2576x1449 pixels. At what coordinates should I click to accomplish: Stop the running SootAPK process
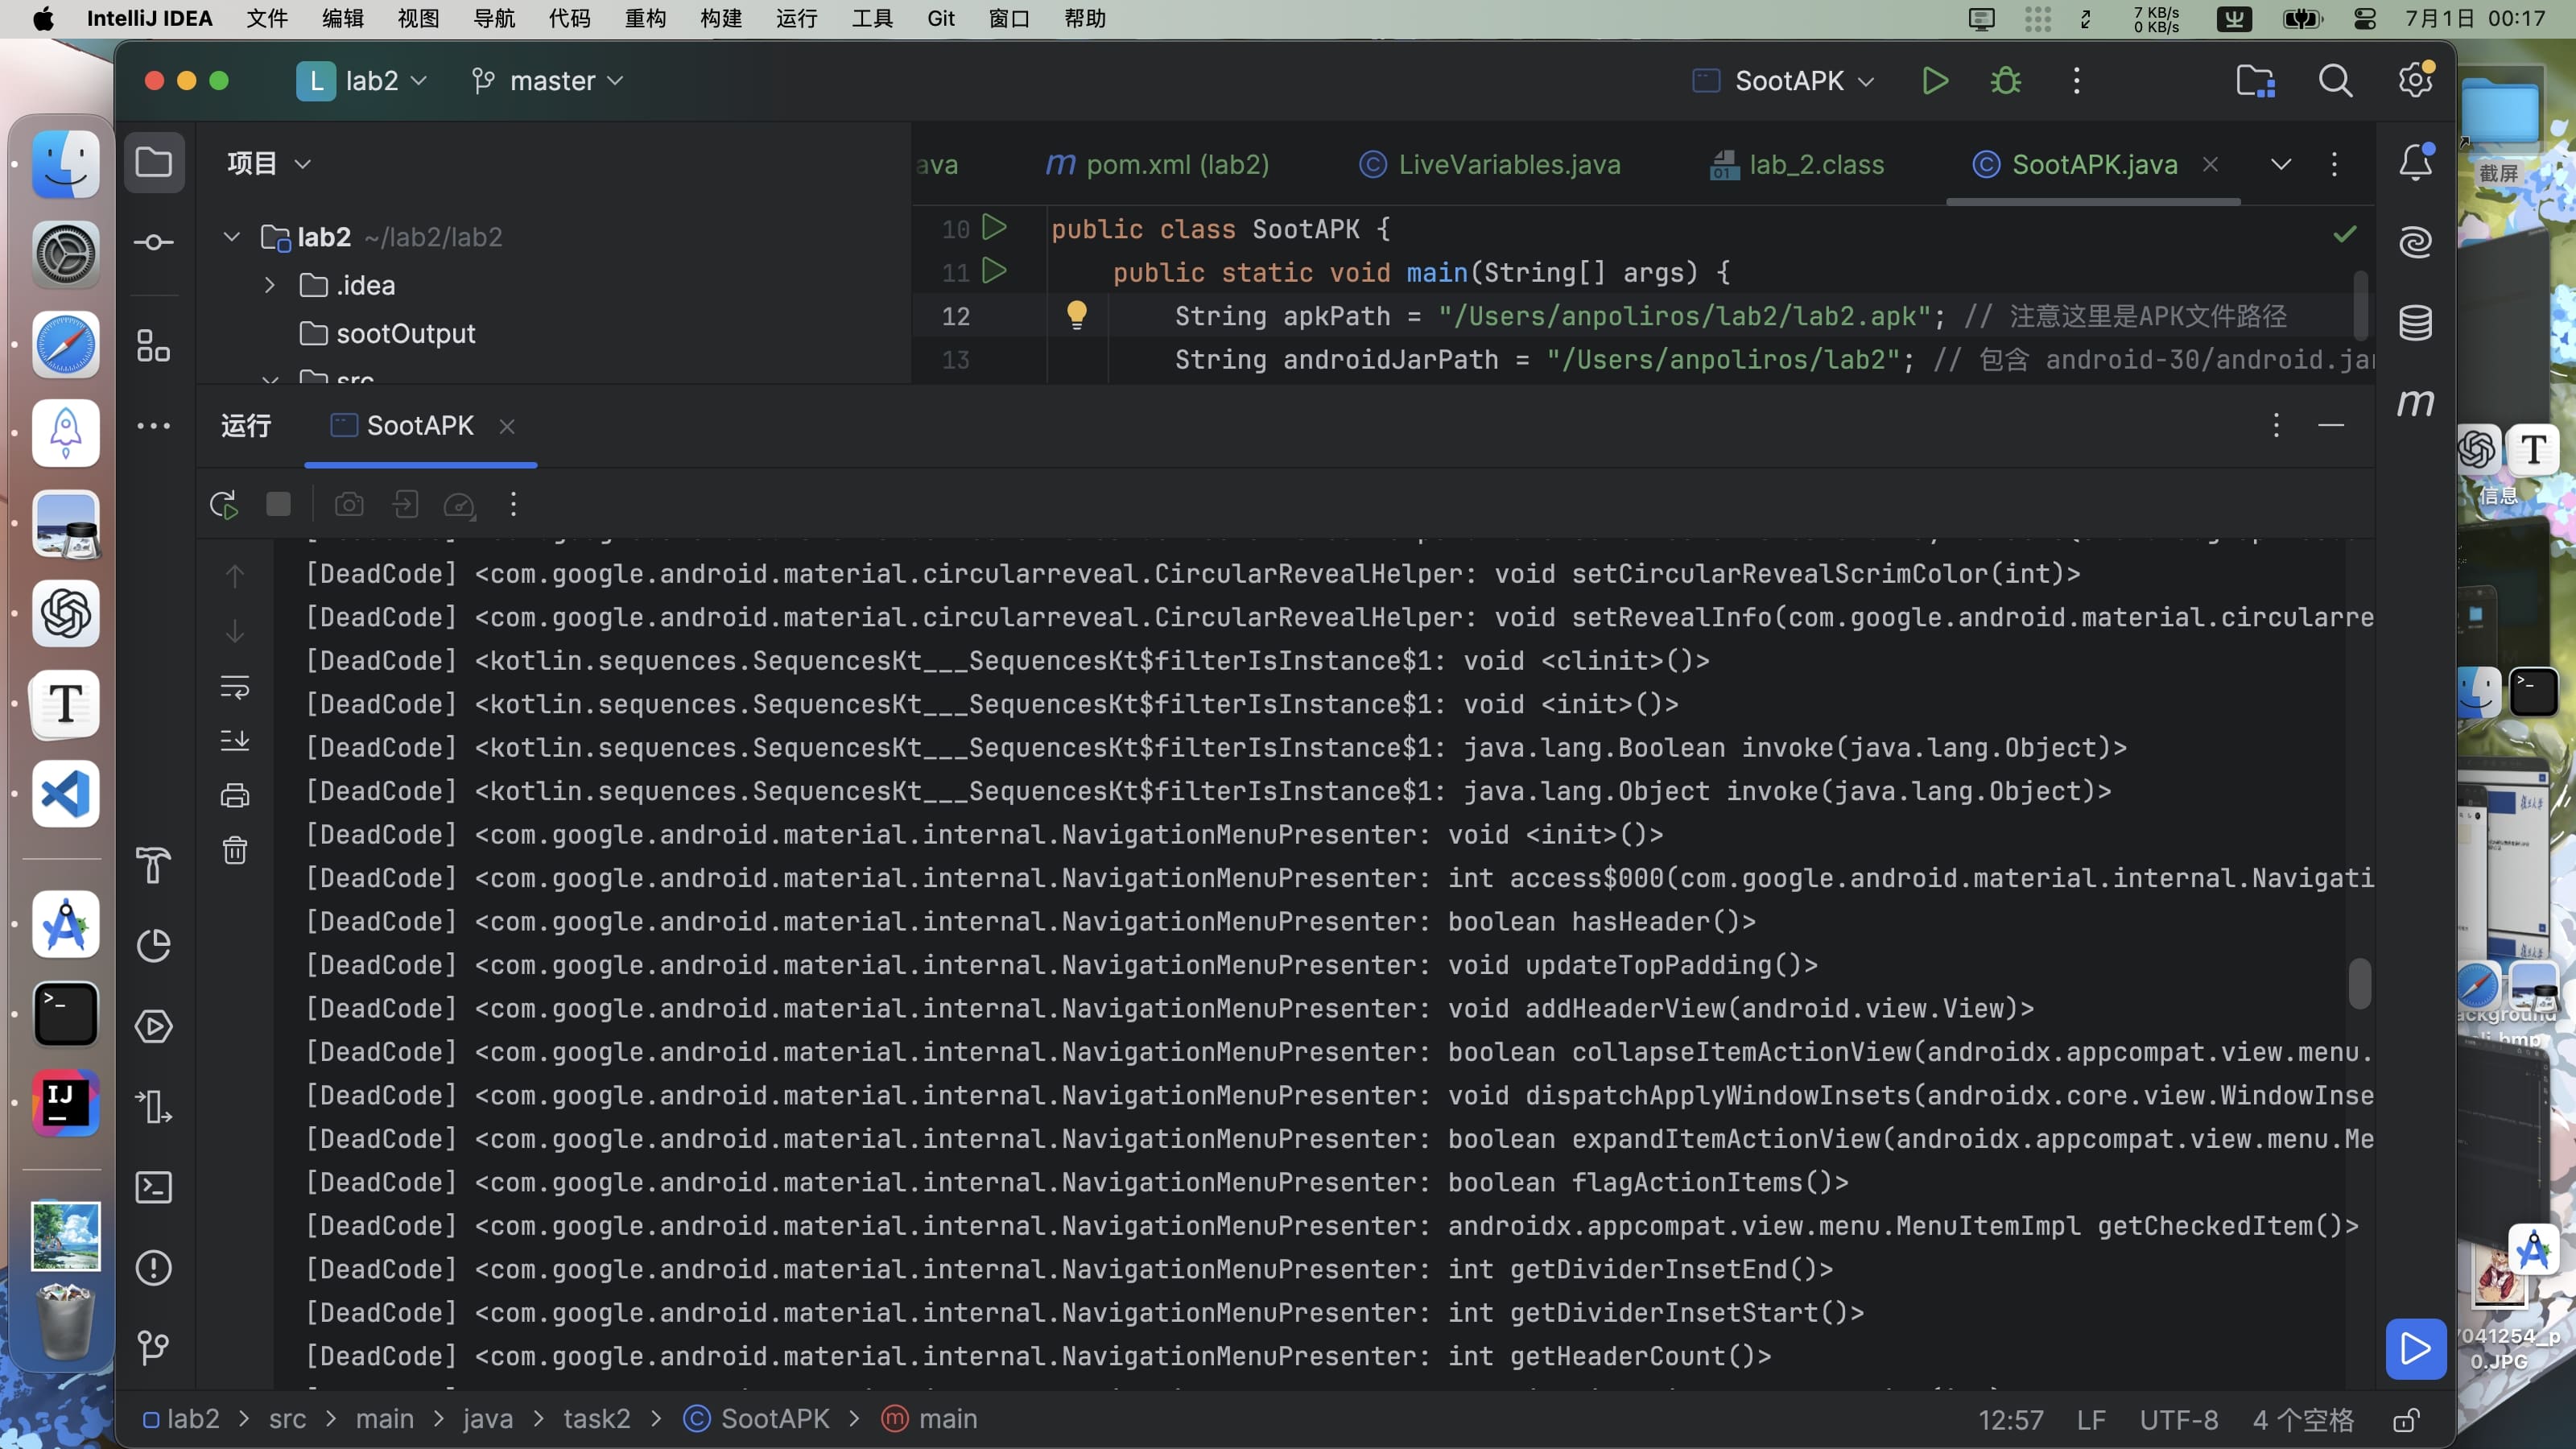(x=278, y=505)
